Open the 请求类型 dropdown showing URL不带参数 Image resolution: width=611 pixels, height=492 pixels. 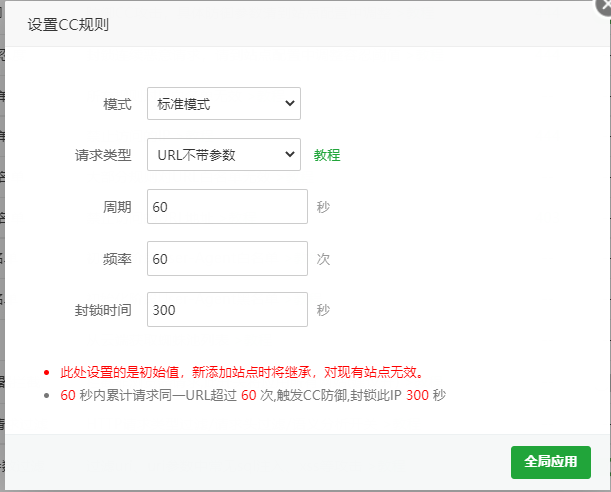224,155
